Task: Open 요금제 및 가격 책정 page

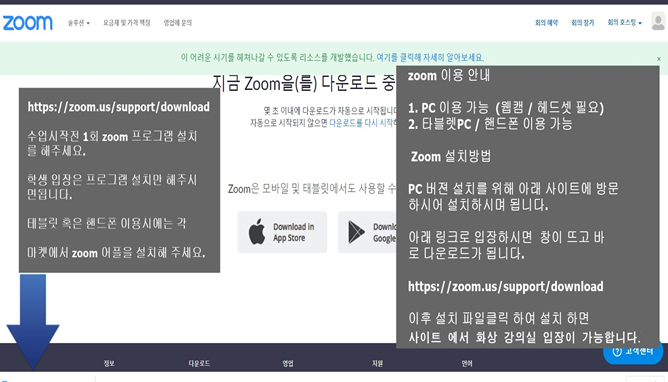Action: [x=127, y=23]
